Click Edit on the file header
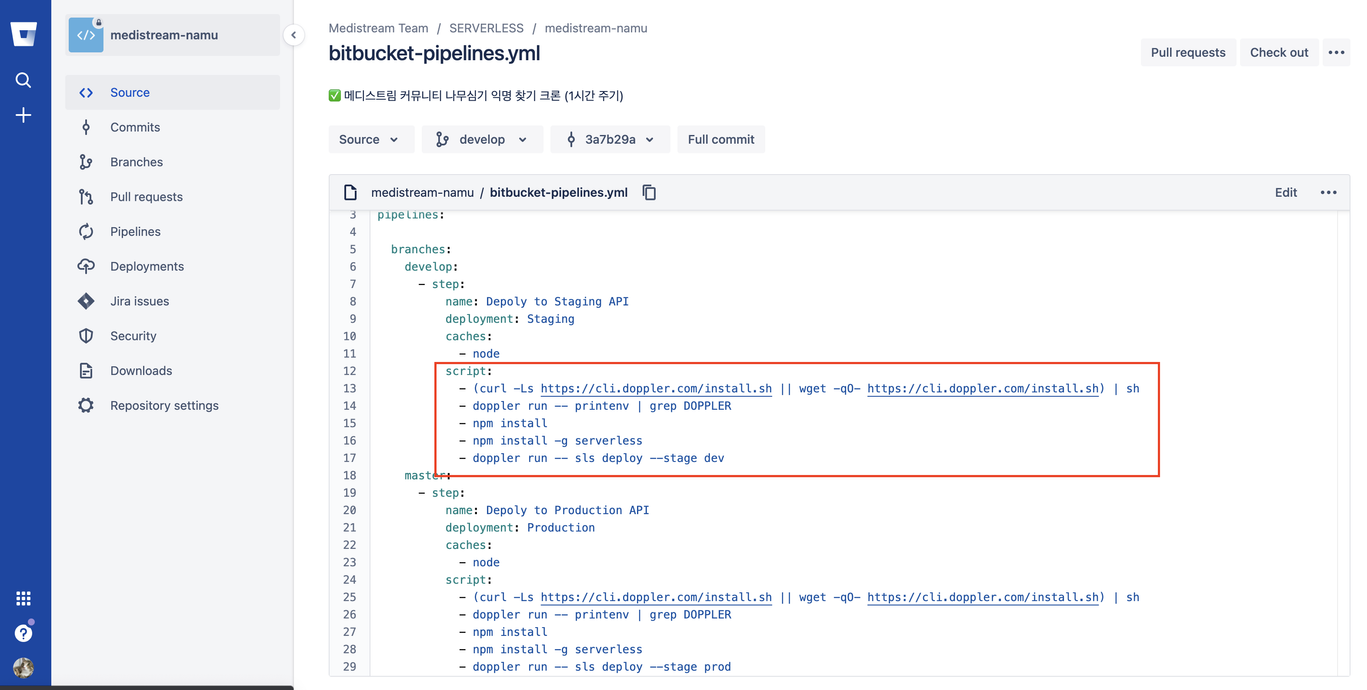The height and width of the screenshot is (690, 1367). pyautogui.click(x=1286, y=192)
